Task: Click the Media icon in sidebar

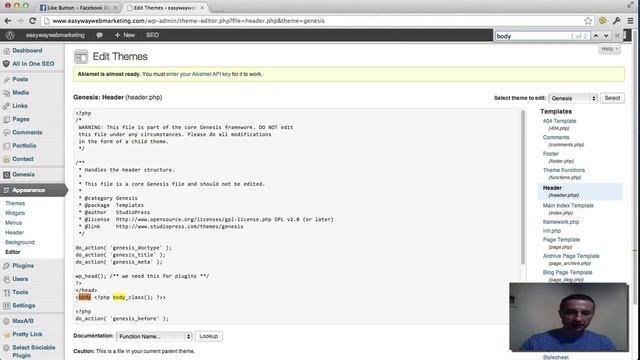Action: pyautogui.click(x=6, y=93)
